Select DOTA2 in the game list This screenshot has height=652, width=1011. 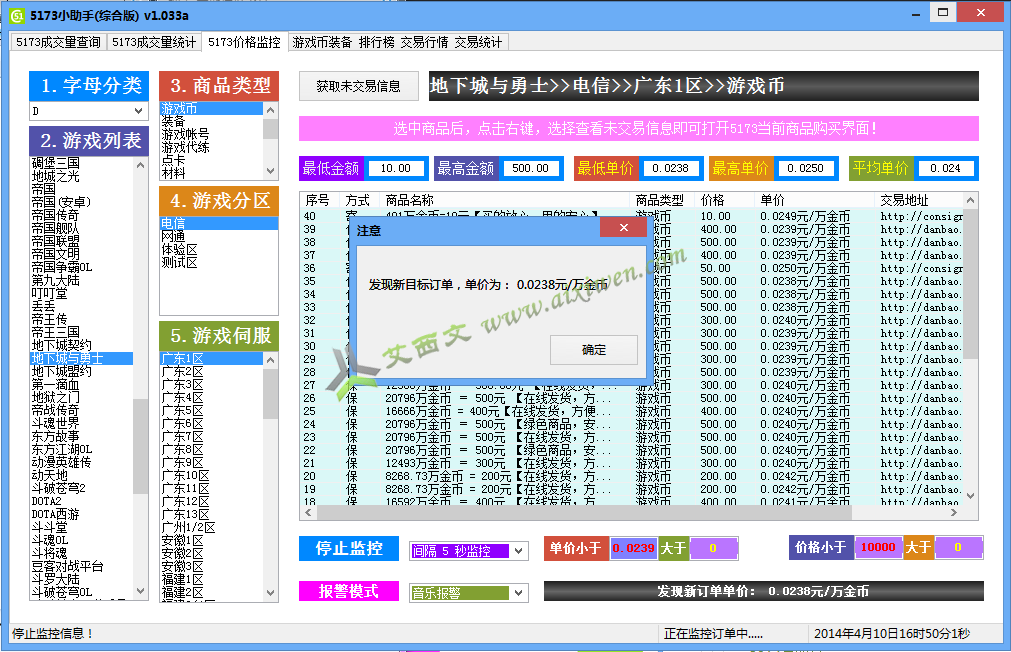coord(82,501)
